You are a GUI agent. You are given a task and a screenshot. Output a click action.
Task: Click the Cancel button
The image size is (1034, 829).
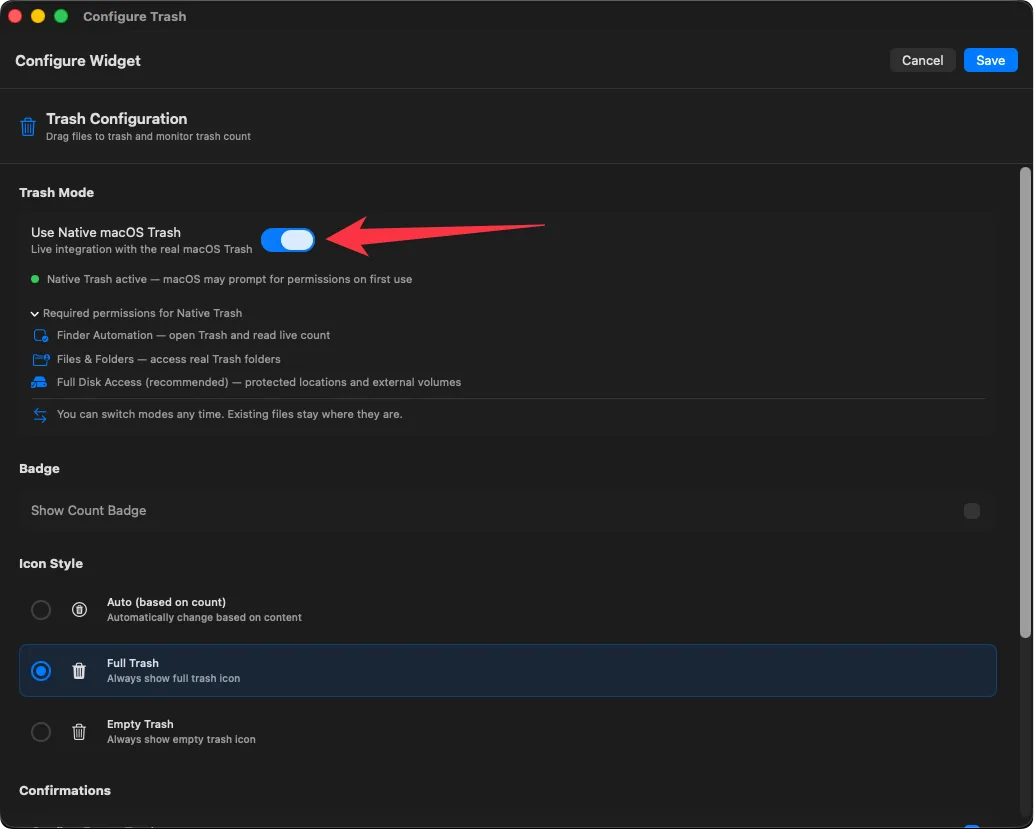(x=922, y=60)
